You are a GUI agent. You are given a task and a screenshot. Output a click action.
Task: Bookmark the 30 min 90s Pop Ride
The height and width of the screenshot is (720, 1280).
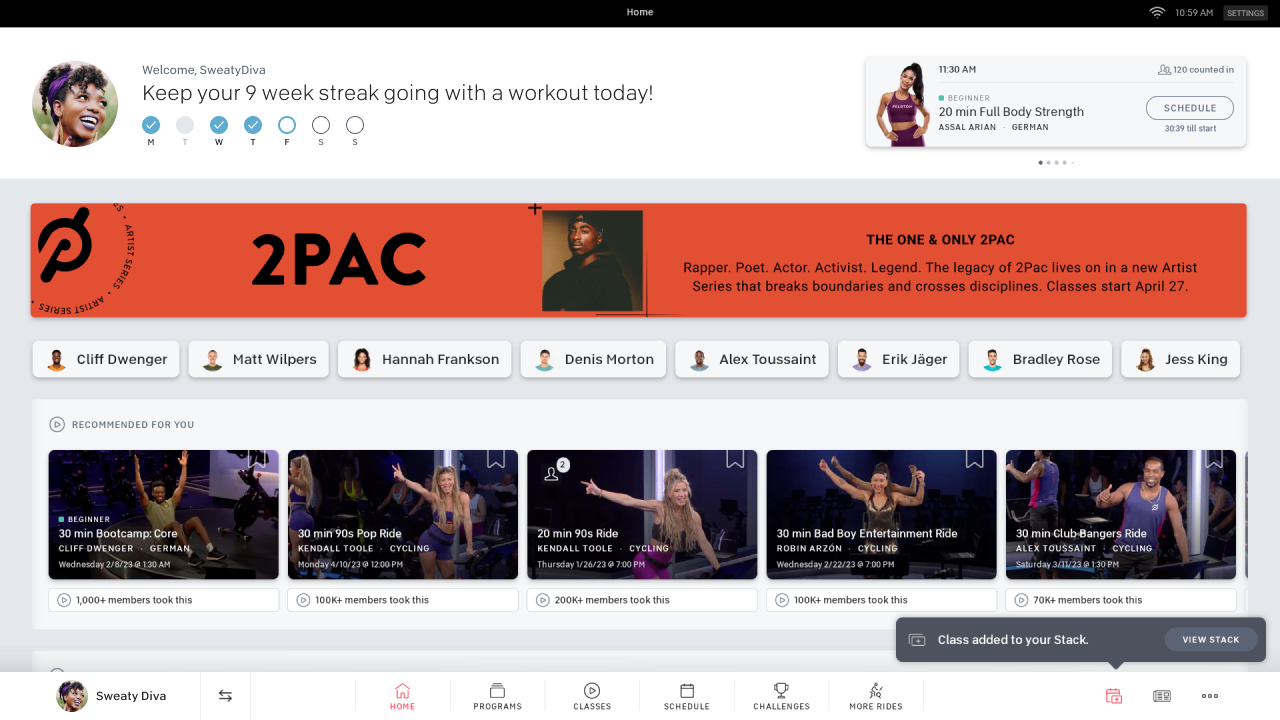click(x=496, y=459)
